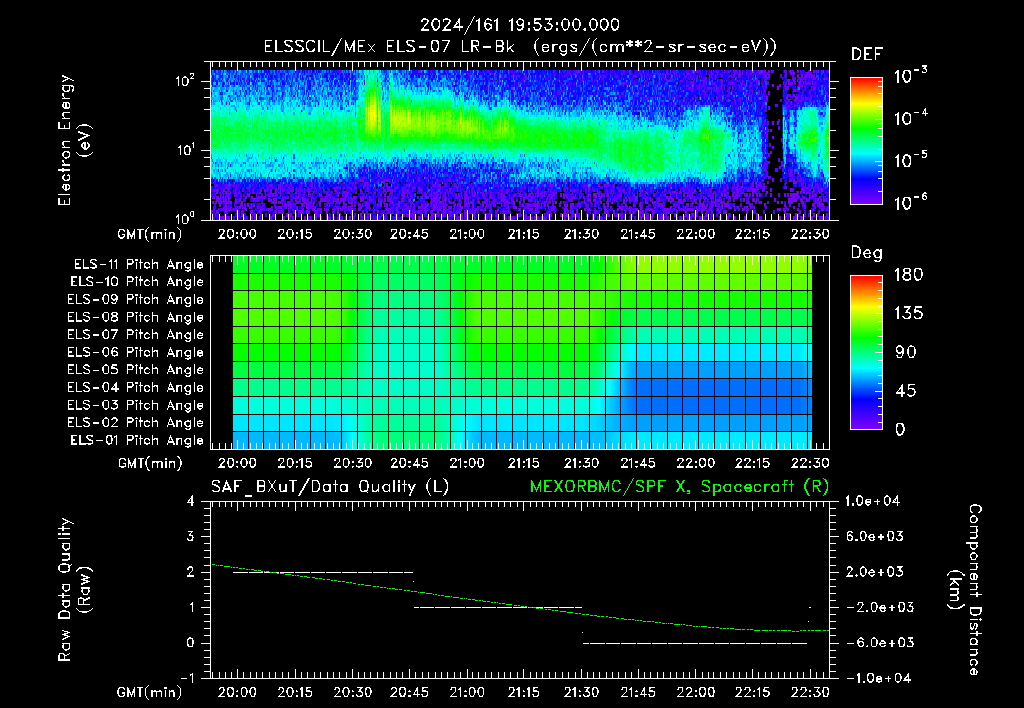Select the ELS-01 Pitch Angle row label

coord(136,440)
